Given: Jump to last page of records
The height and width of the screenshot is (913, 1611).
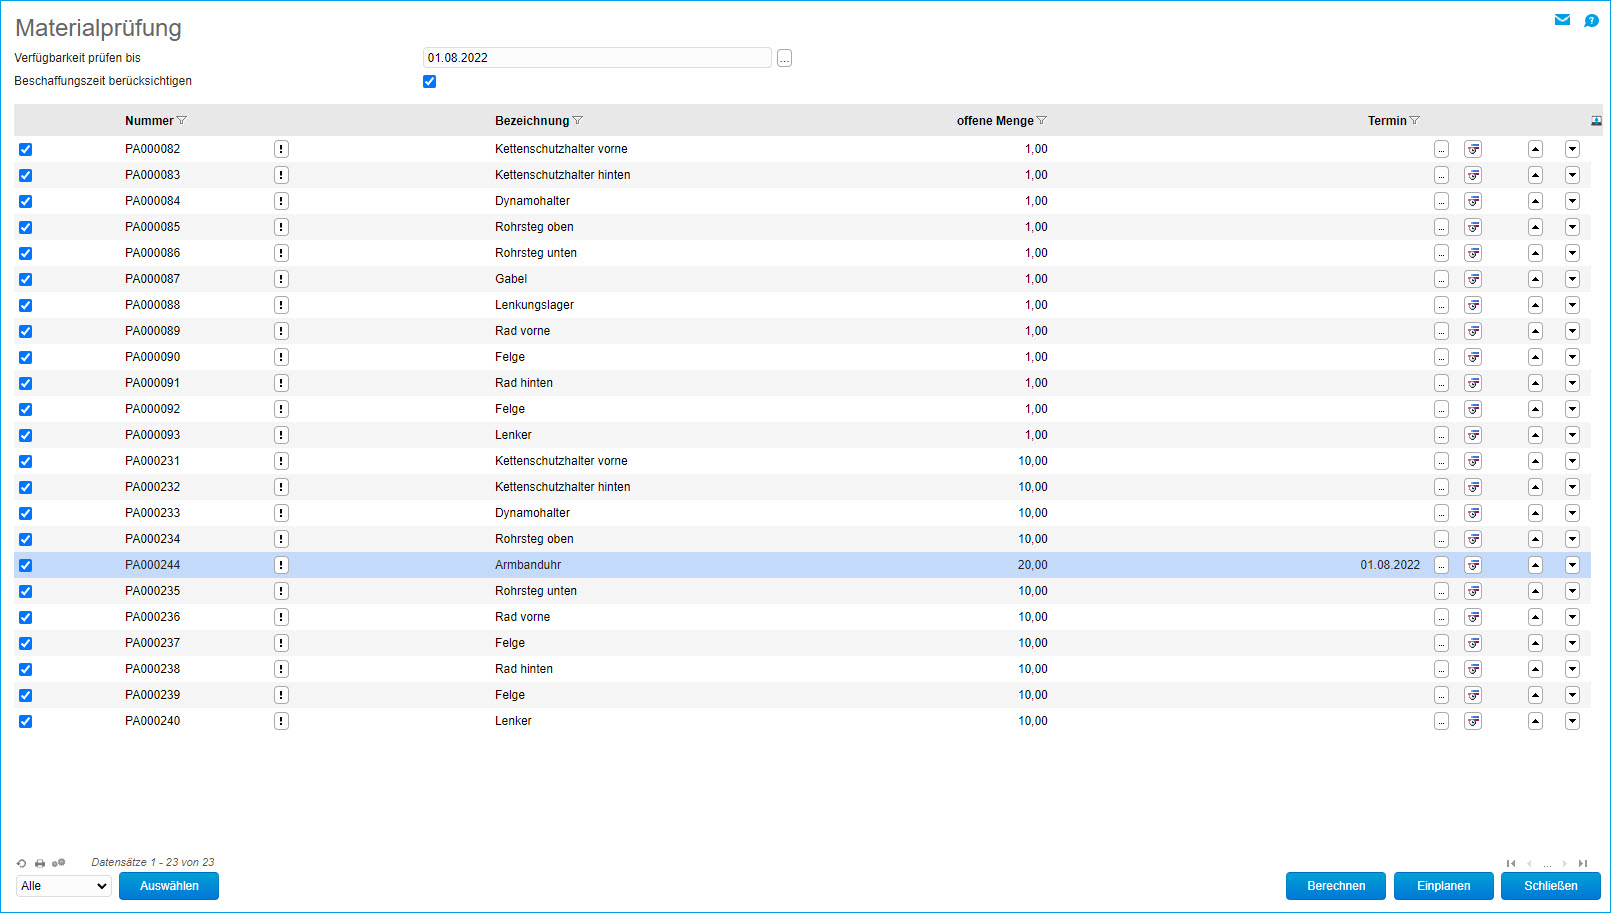Looking at the screenshot, I should tap(1583, 863).
